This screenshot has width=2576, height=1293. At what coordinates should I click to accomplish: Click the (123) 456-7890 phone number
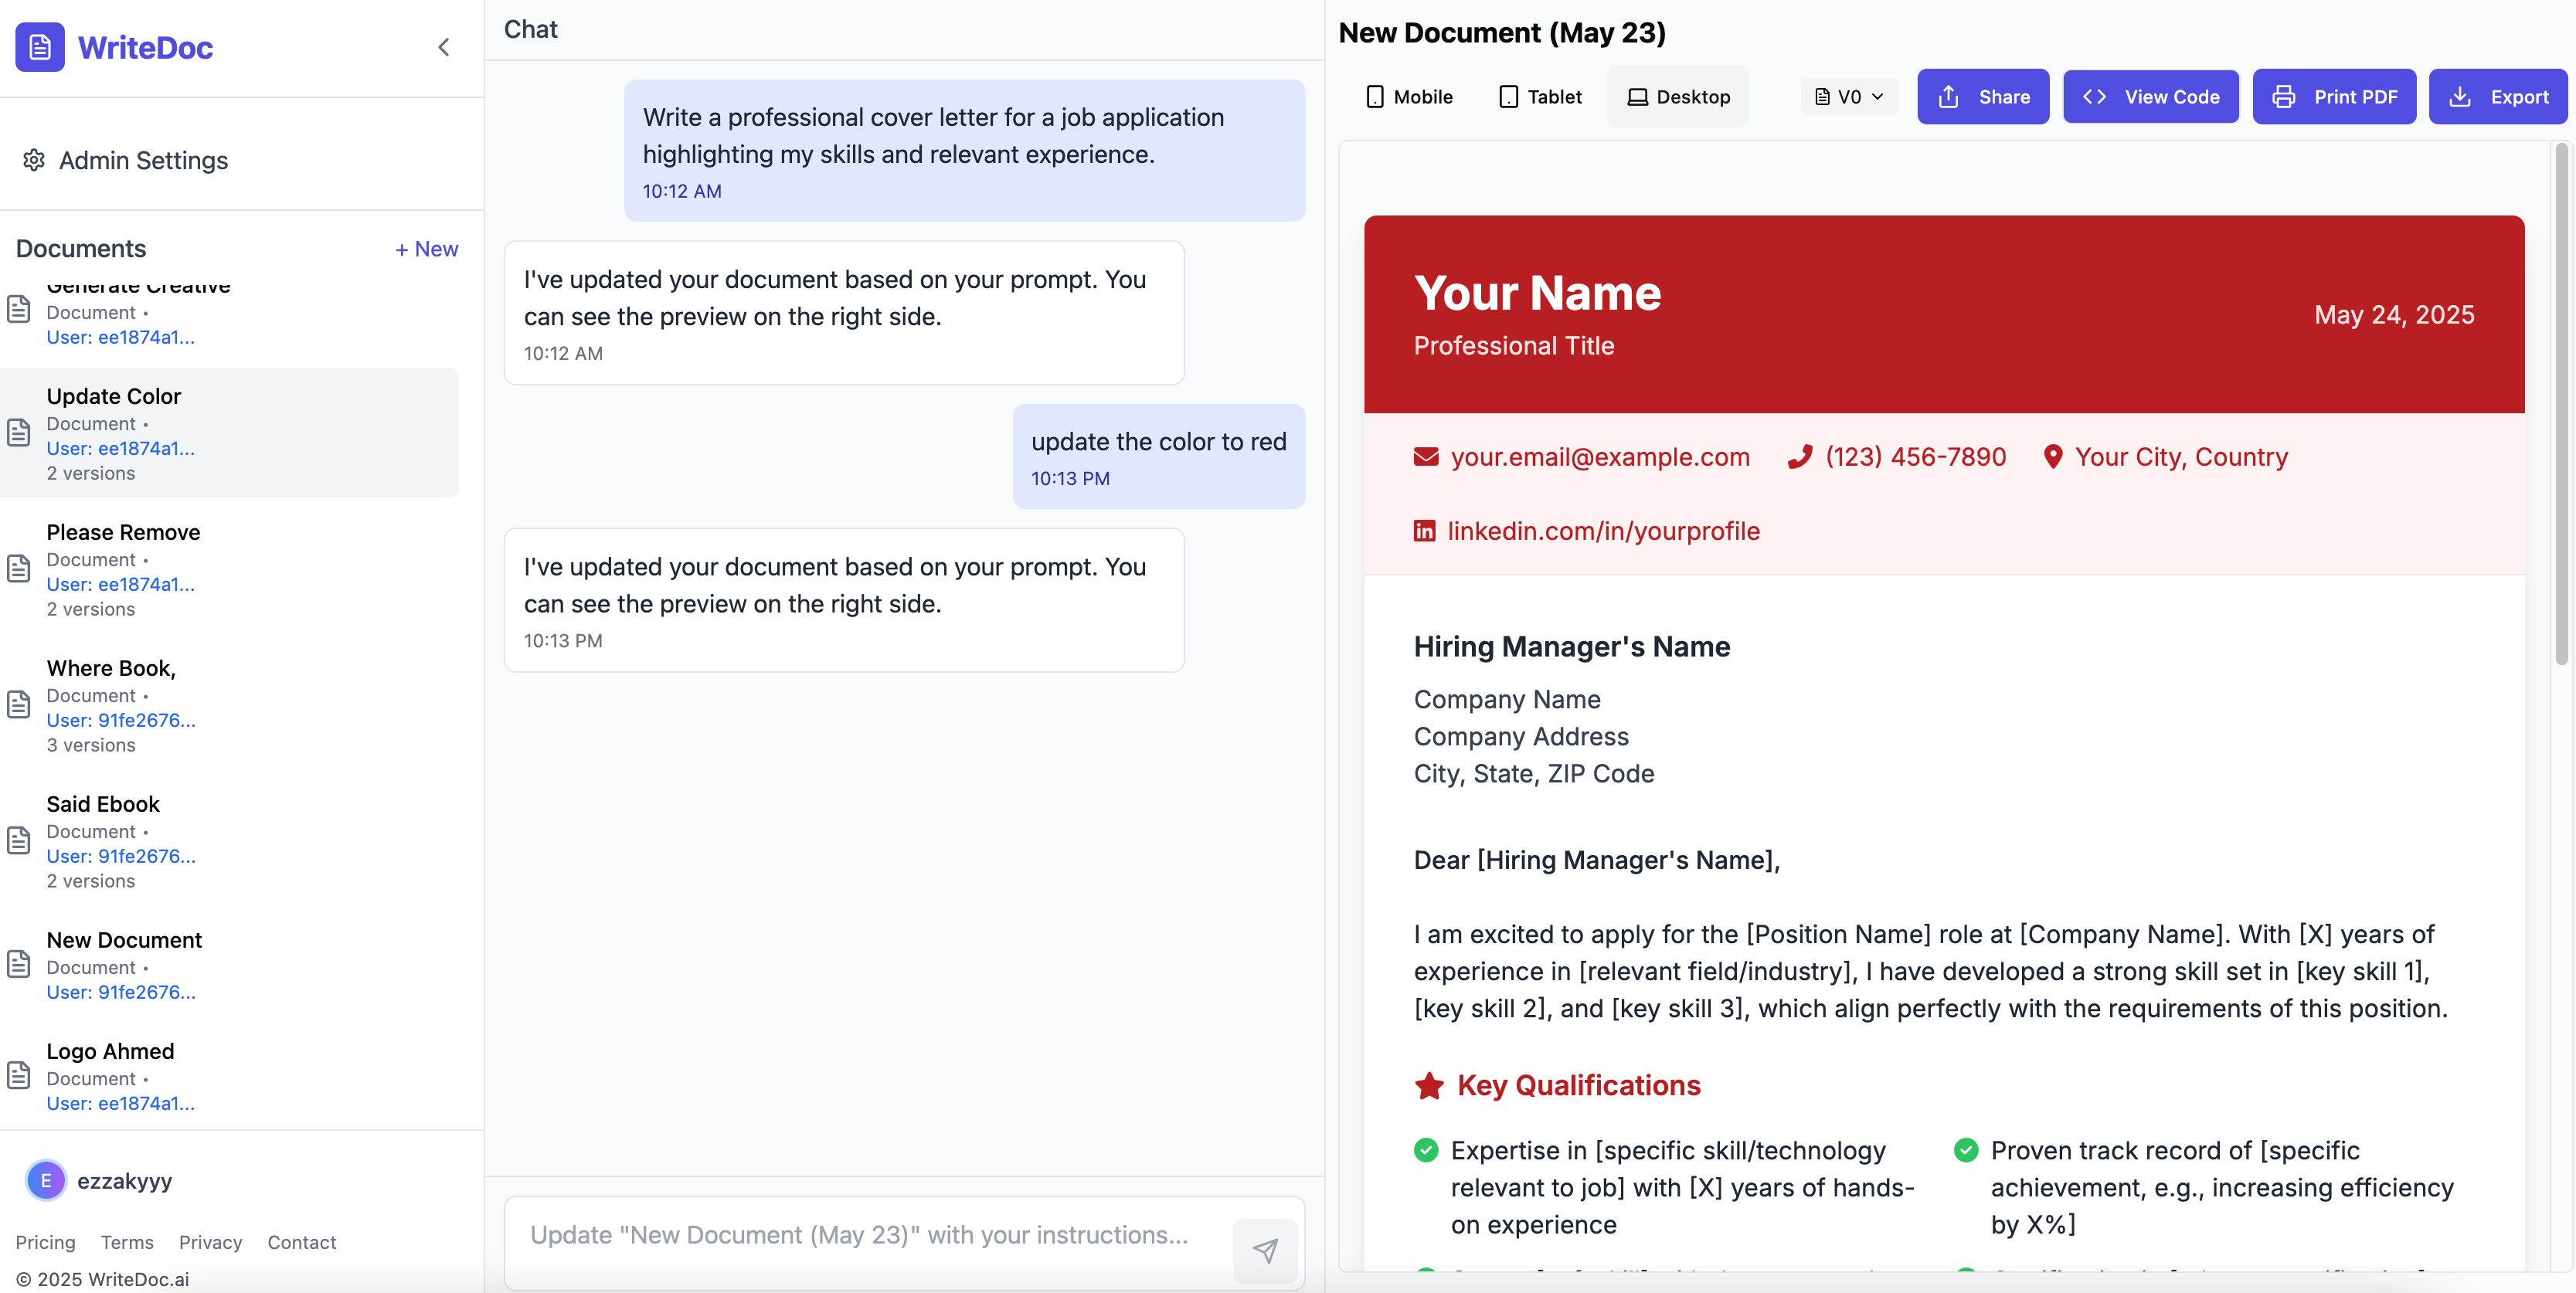pos(1915,457)
